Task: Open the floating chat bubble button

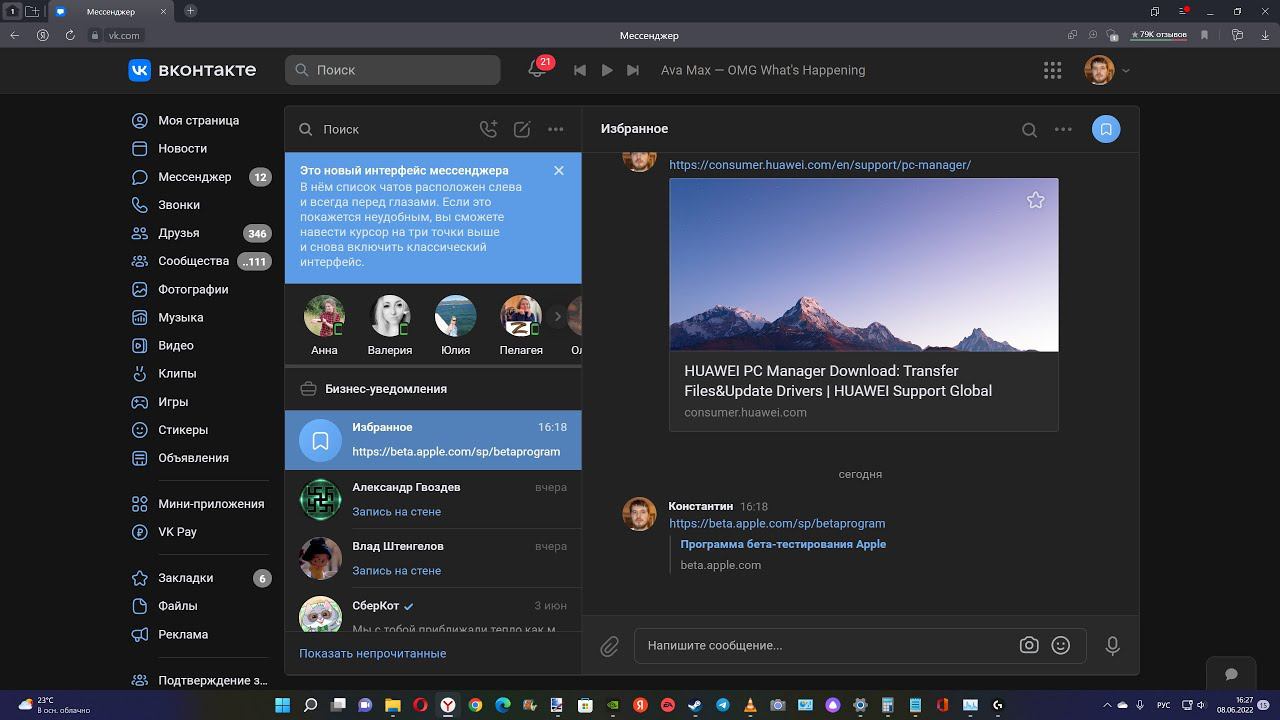Action: pos(1231,674)
